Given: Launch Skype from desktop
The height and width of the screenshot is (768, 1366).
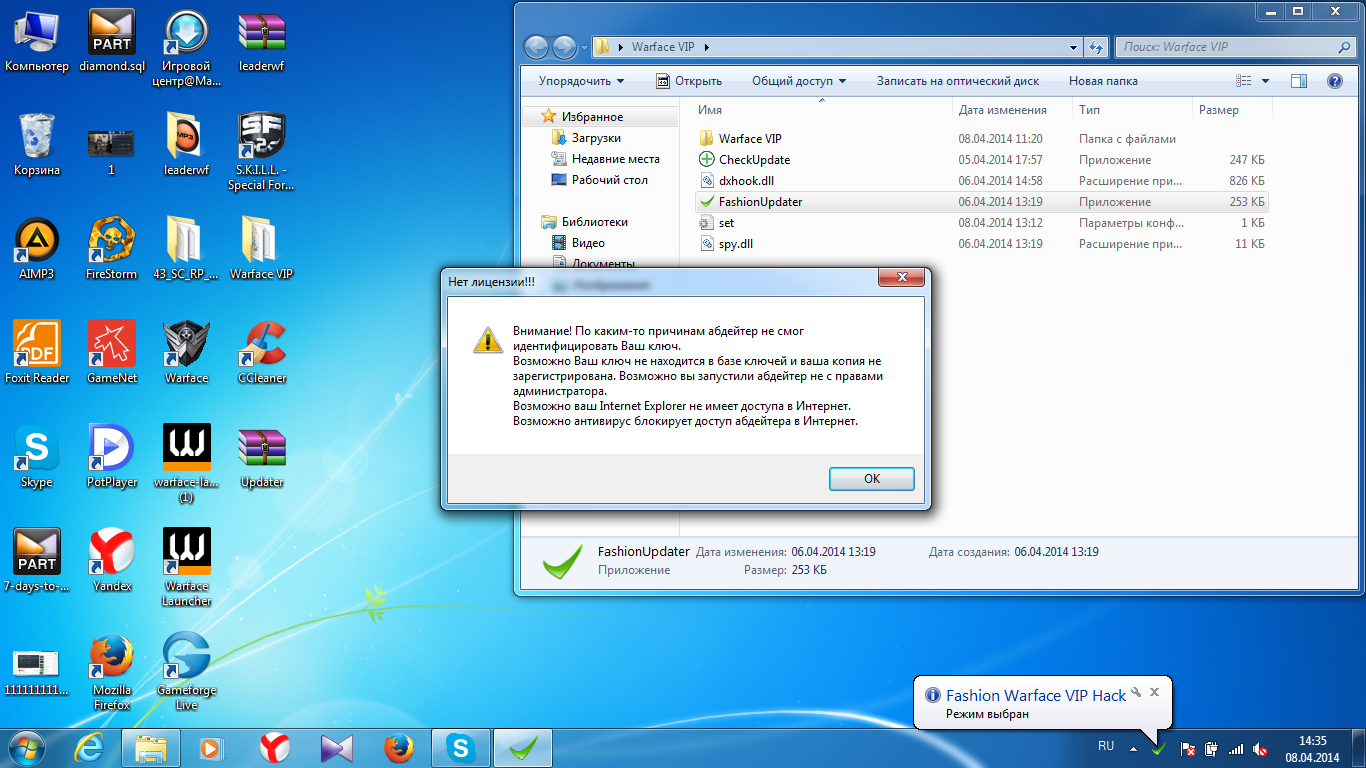Looking at the screenshot, I should (37, 457).
